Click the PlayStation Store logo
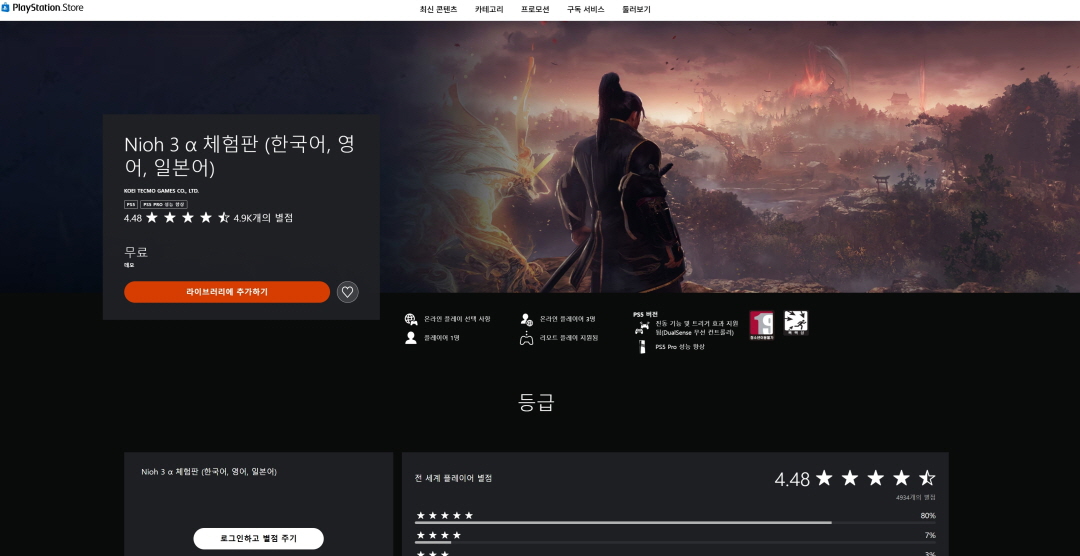The image size is (1080, 556). point(43,8)
